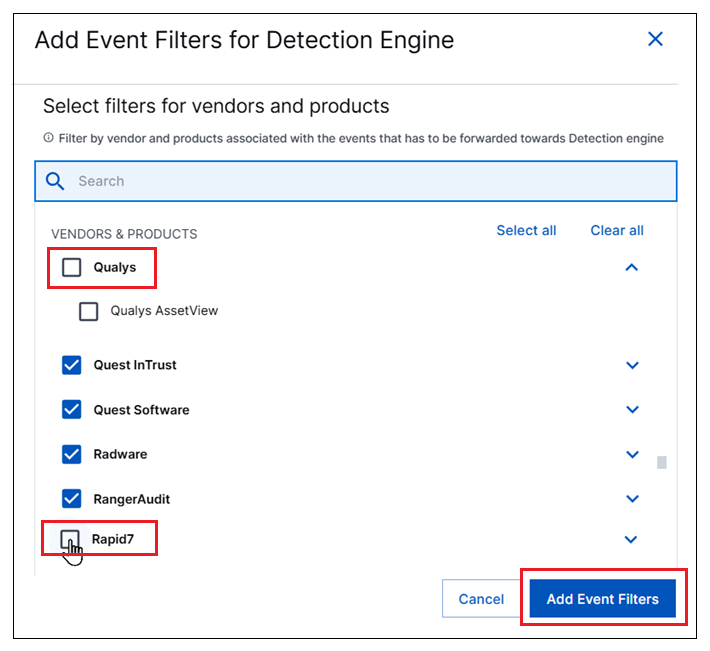Uncheck the Quest Software checkbox
710x651 pixels.
tap(72, 409)
